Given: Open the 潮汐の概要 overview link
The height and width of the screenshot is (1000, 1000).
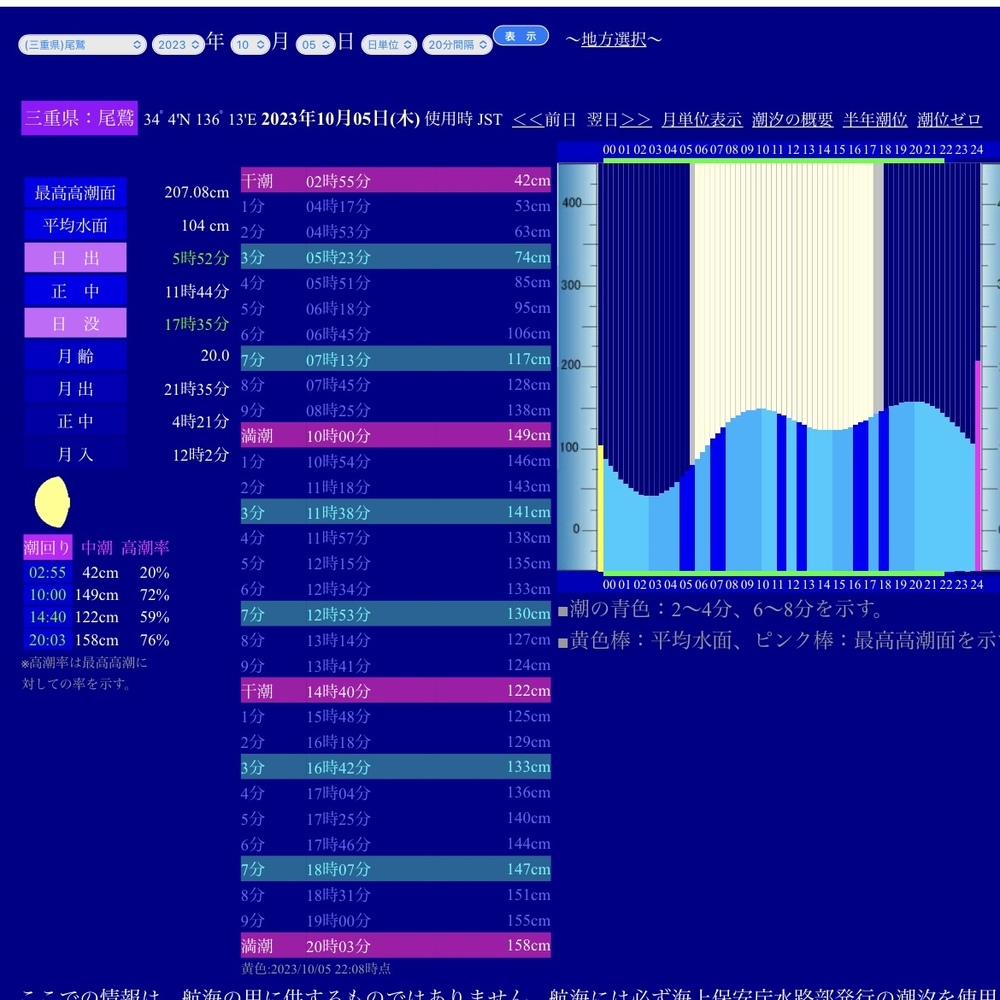Looking at the screenshot, I should tap(792, 120).
